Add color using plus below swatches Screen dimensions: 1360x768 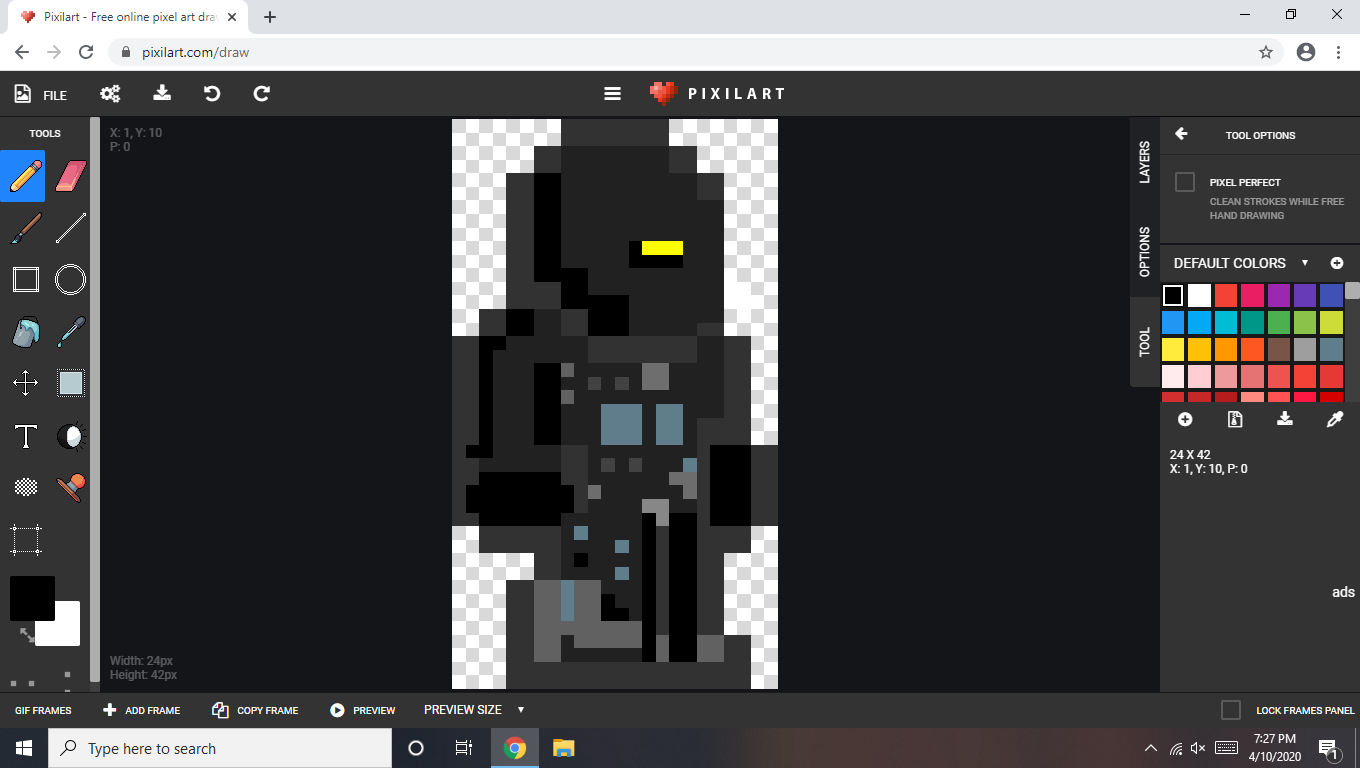1185,420
